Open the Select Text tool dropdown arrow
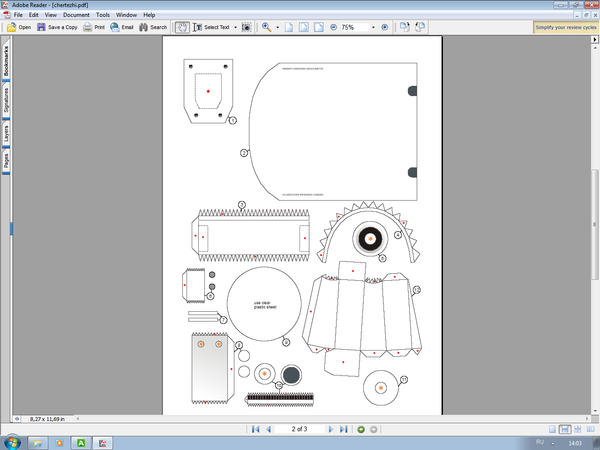The height and width of the screenshot is (450, 600). [x=235, y=28]
